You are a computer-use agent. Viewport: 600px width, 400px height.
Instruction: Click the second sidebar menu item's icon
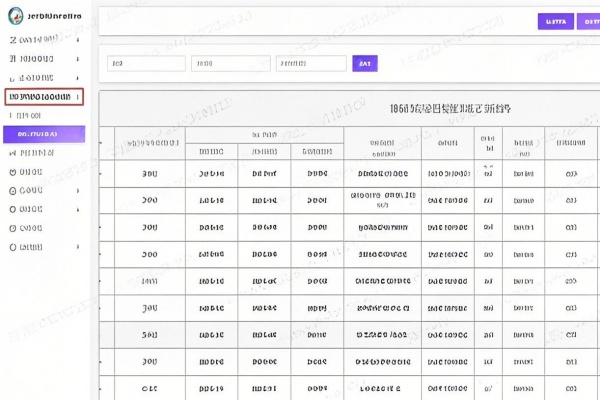(12, 59)
